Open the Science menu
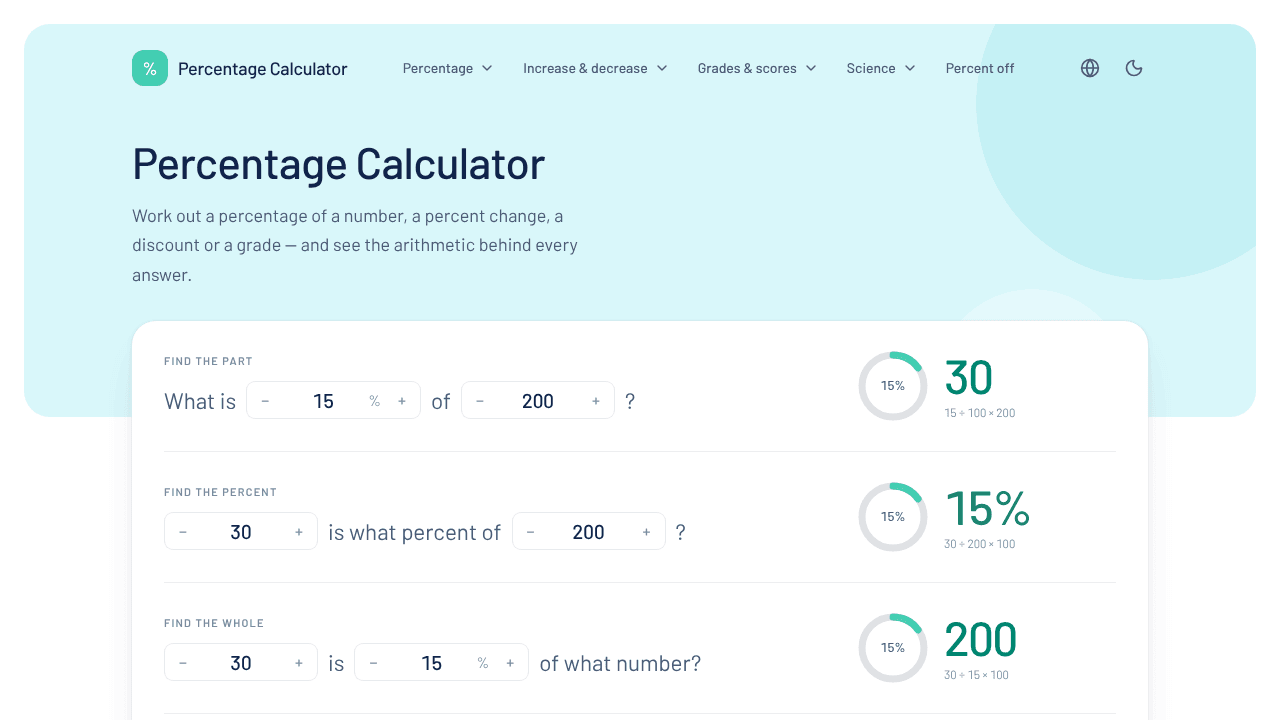Viewport: 1280px width, 720px height. pyautogui.click(x=881, y=68)
